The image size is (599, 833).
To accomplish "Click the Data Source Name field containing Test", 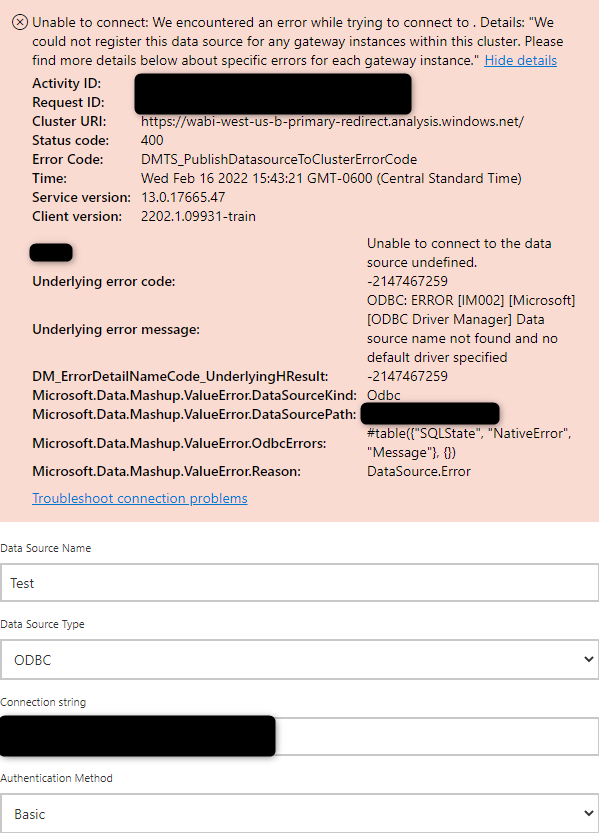I will 300,583.
